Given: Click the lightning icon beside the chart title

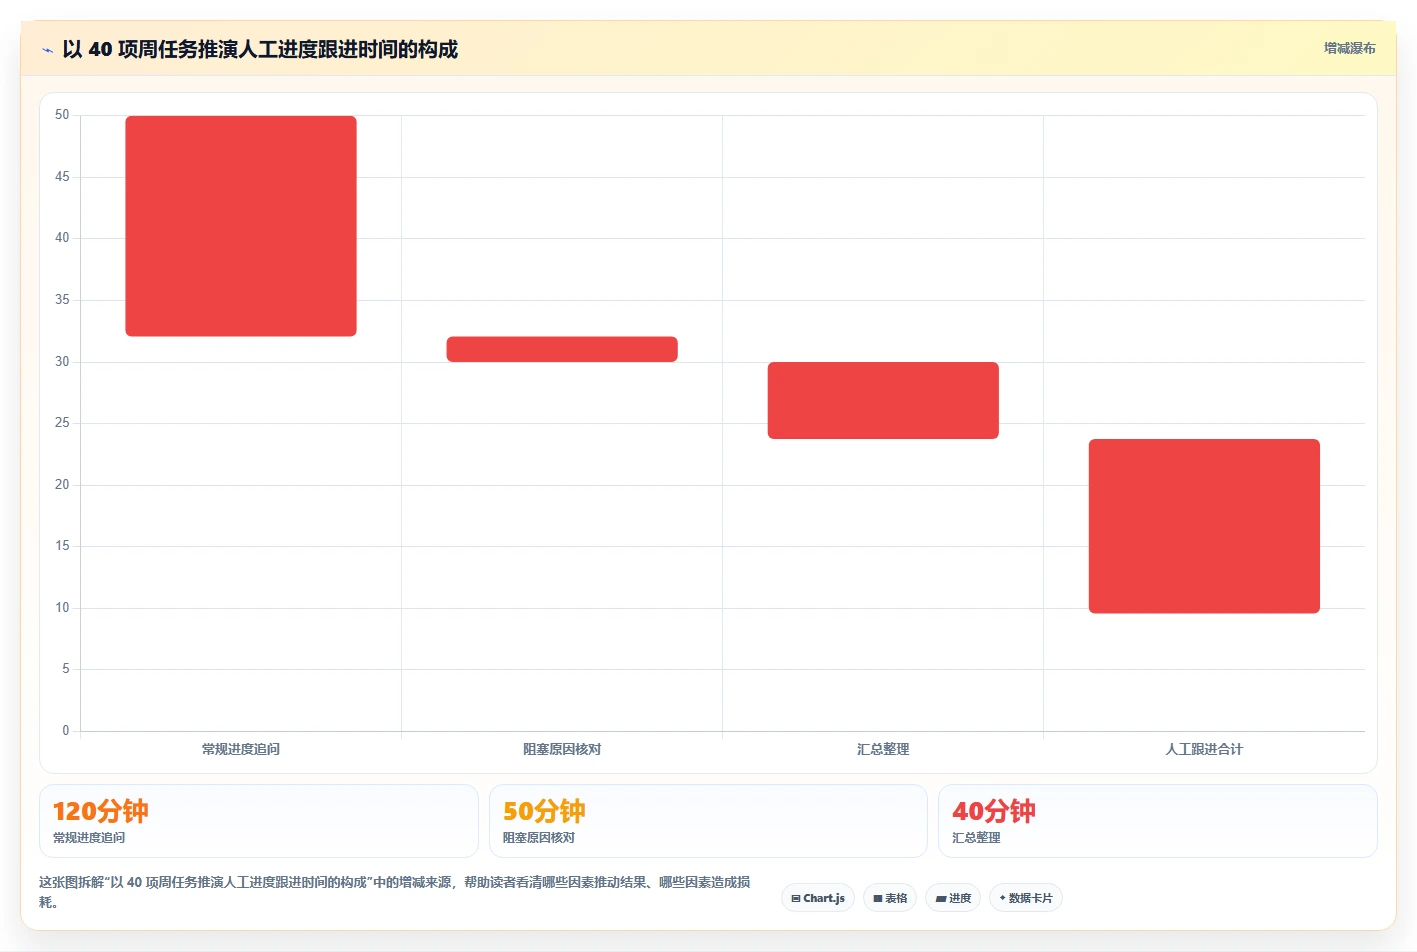Looking at the screenshot, I should coord(47,50).
